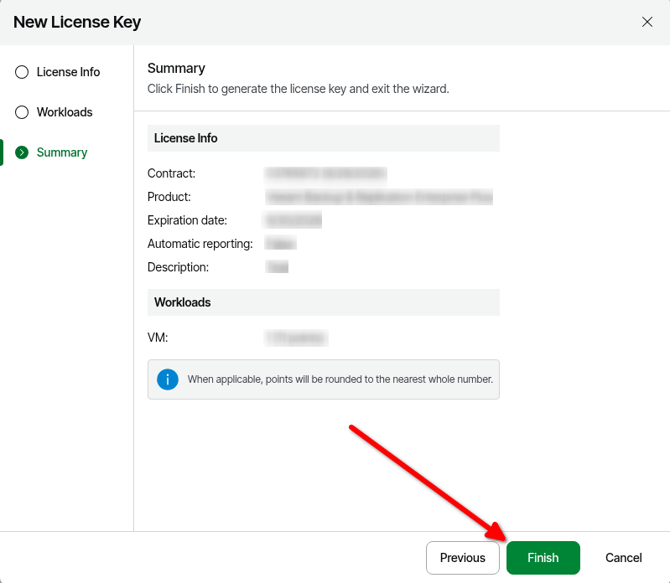Close the New License Key dialog
Screen dimensions: 670x583
tap(647, 22)
